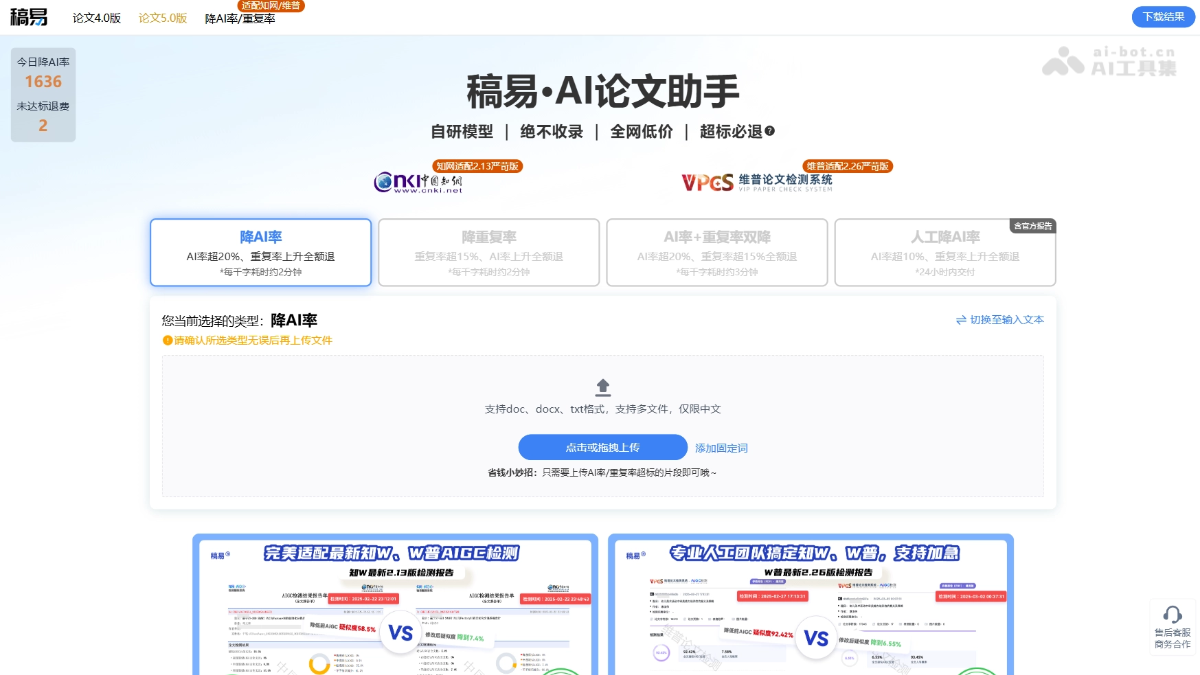Click the CNKI 中国知网 logo
1200x675 pixels.
[x=420, y=184]
